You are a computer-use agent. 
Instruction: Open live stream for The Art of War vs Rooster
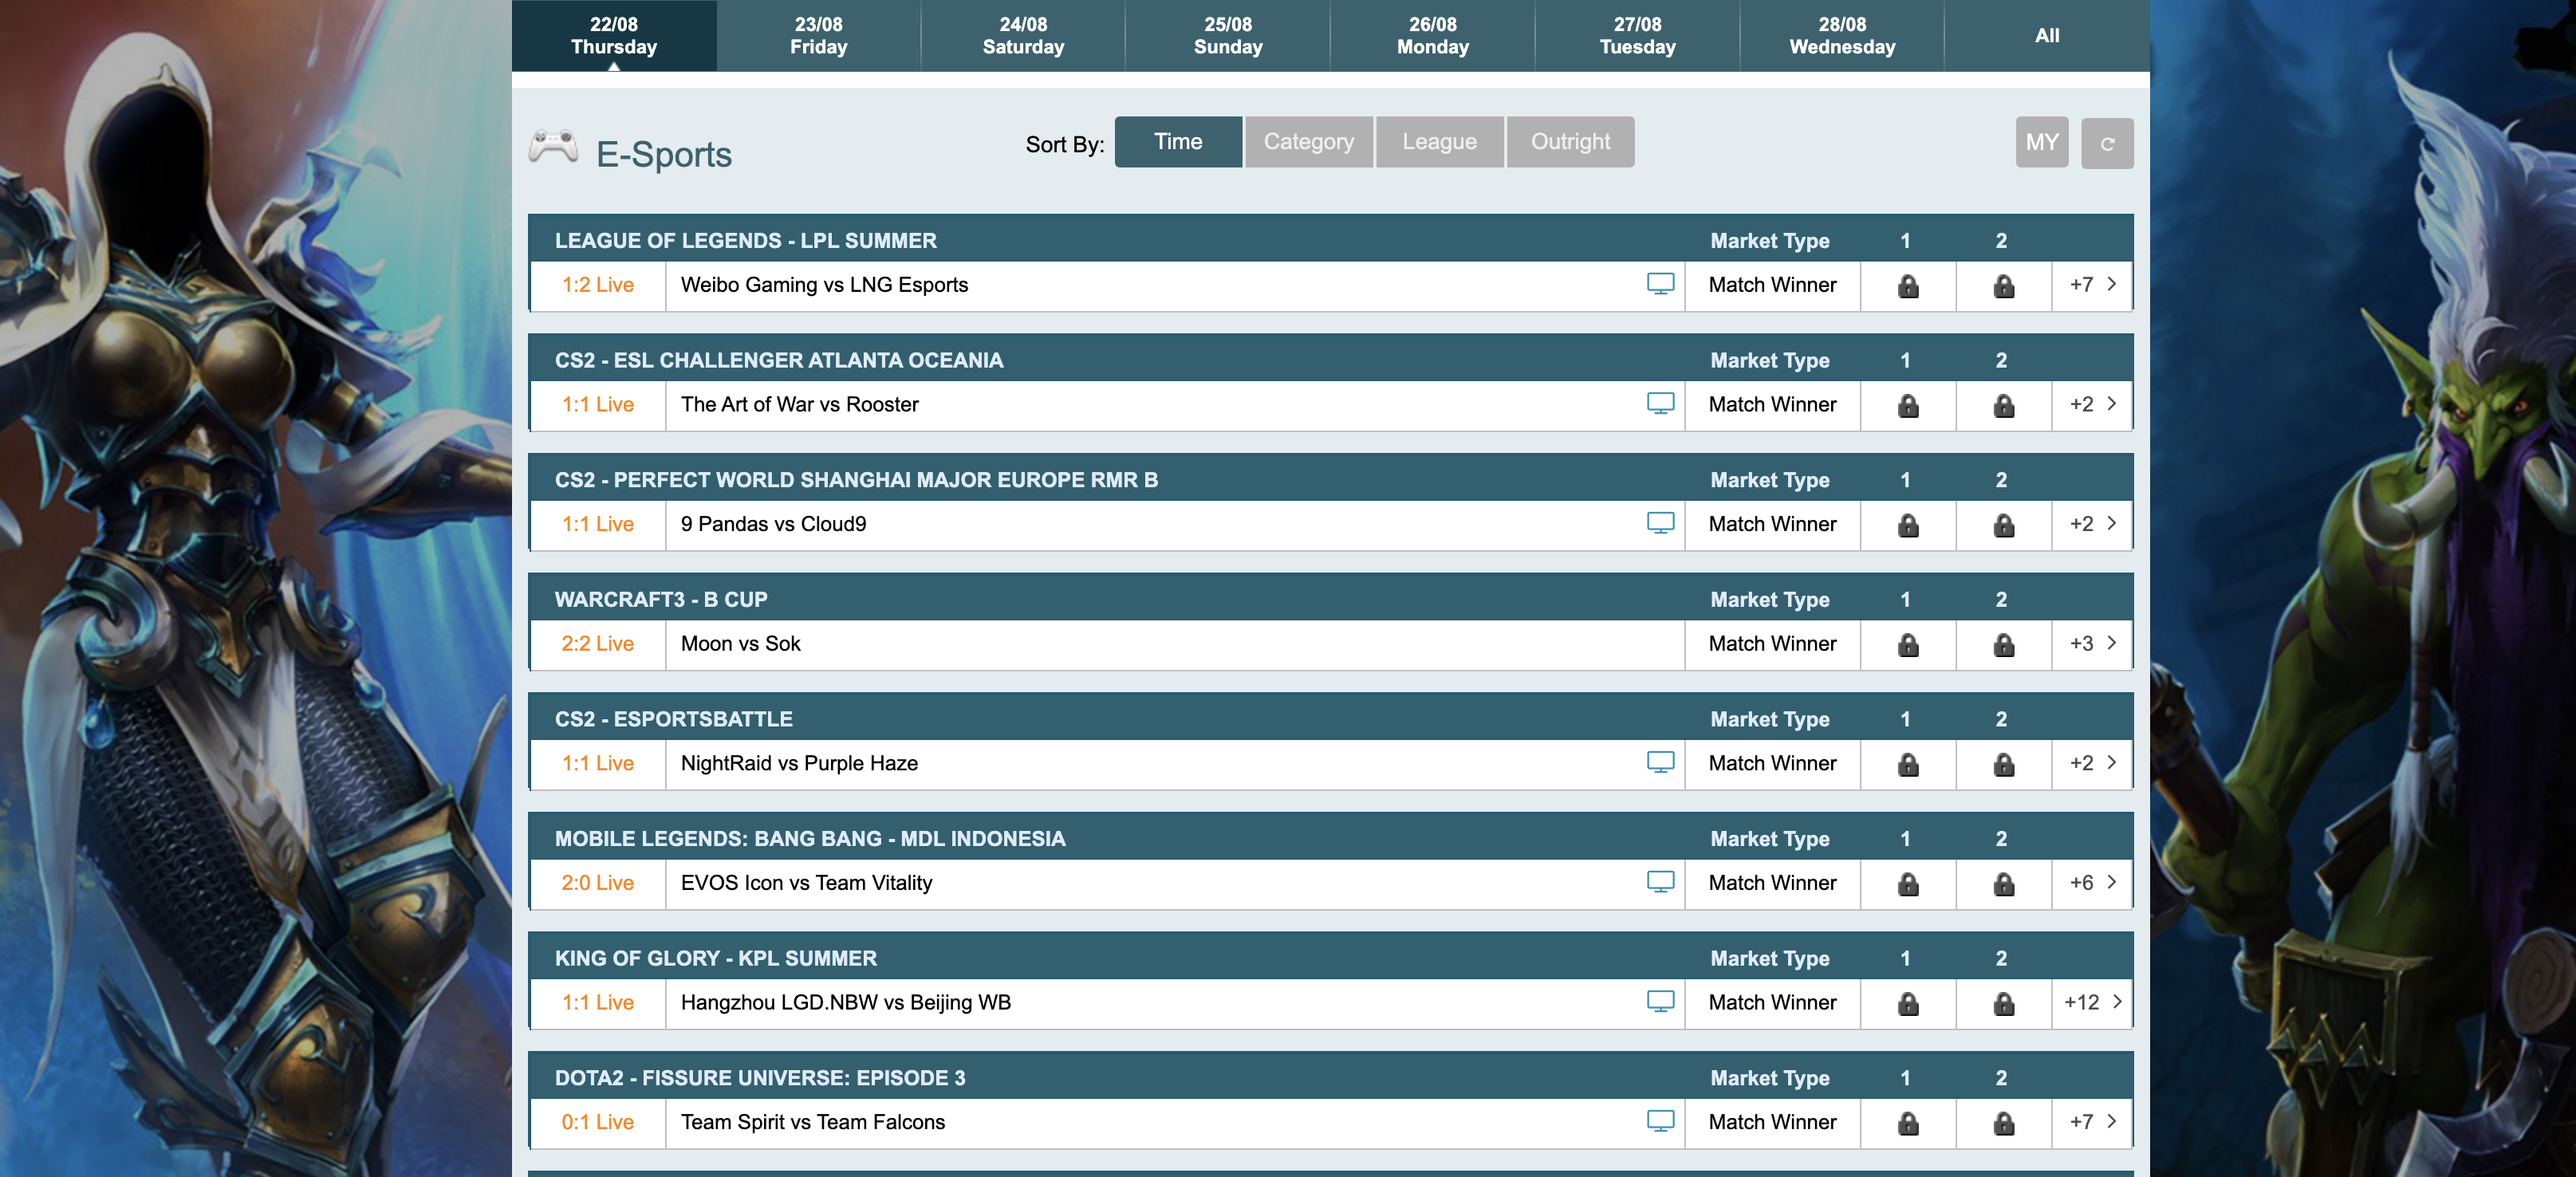click(1660, 404)
